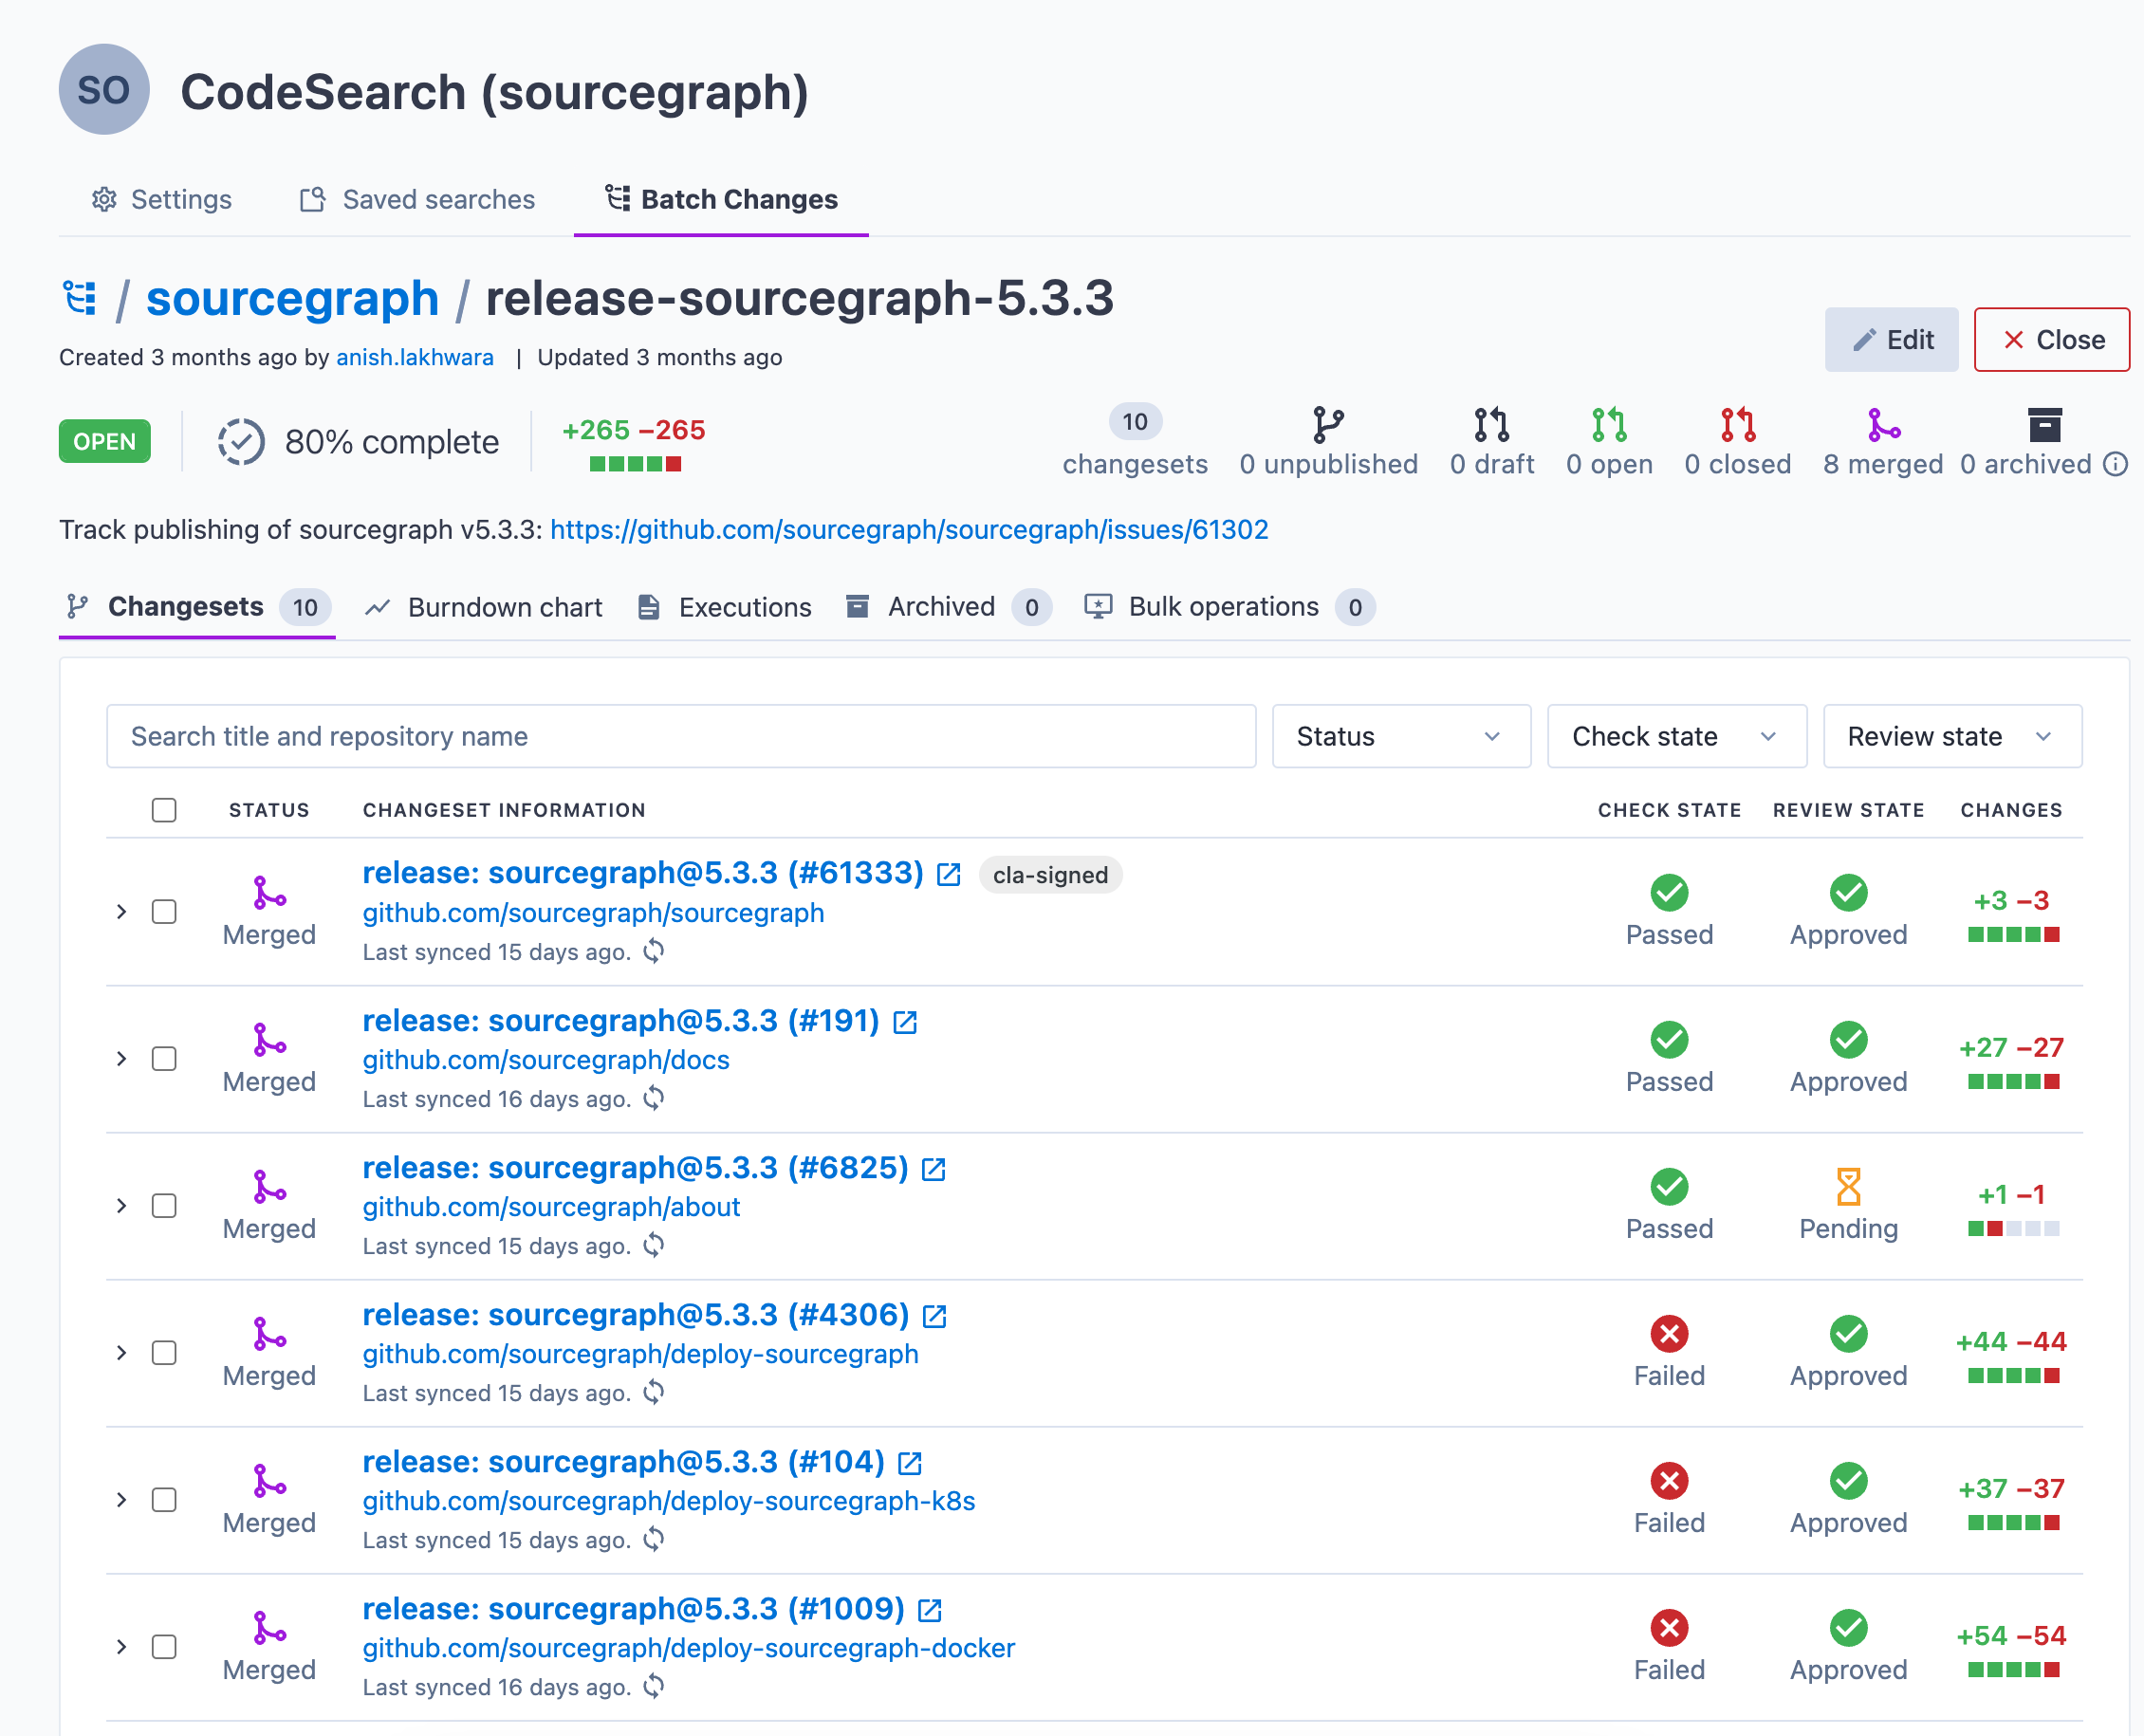The width and height of the screenshot is (2144, 1736).
Task: Click the Pending hourglass icon for #6825
Action: pyautogui.click(x=1848, y=1186)
